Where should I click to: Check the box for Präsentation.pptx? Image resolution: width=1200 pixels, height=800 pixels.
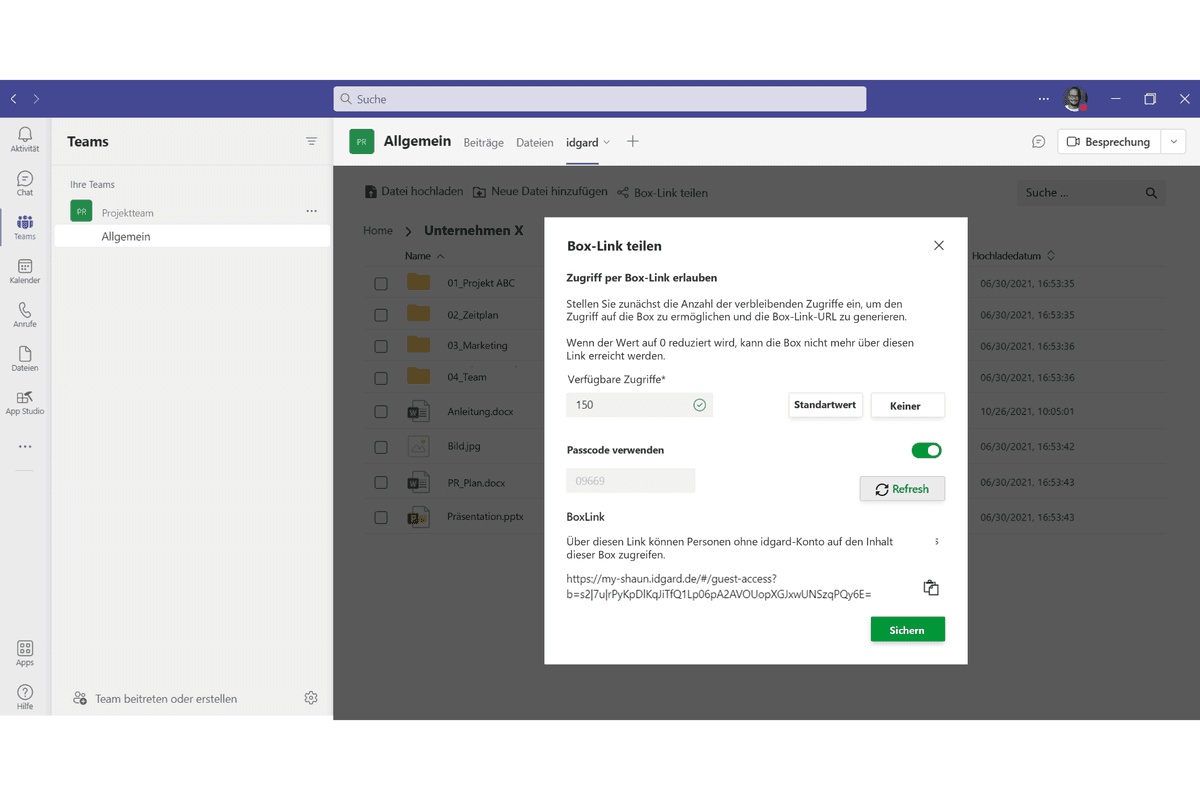pos(381,518)
